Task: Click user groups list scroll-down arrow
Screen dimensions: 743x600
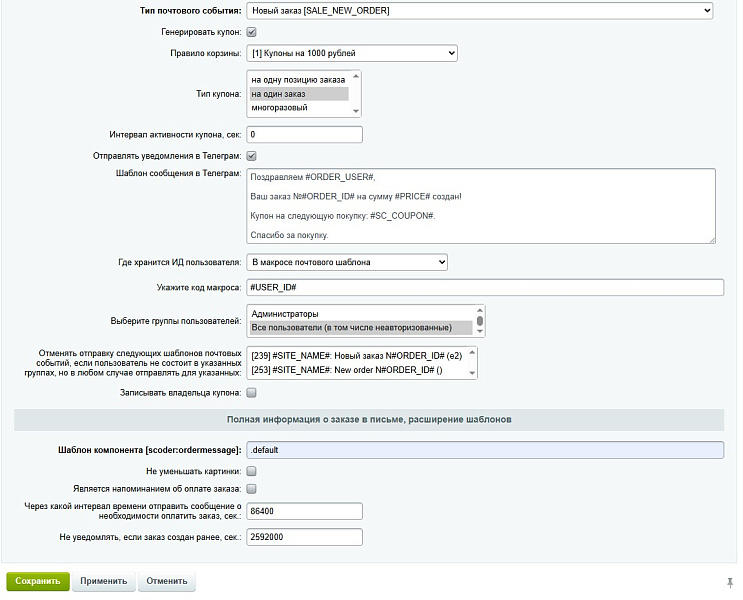Action: [480, 331]
